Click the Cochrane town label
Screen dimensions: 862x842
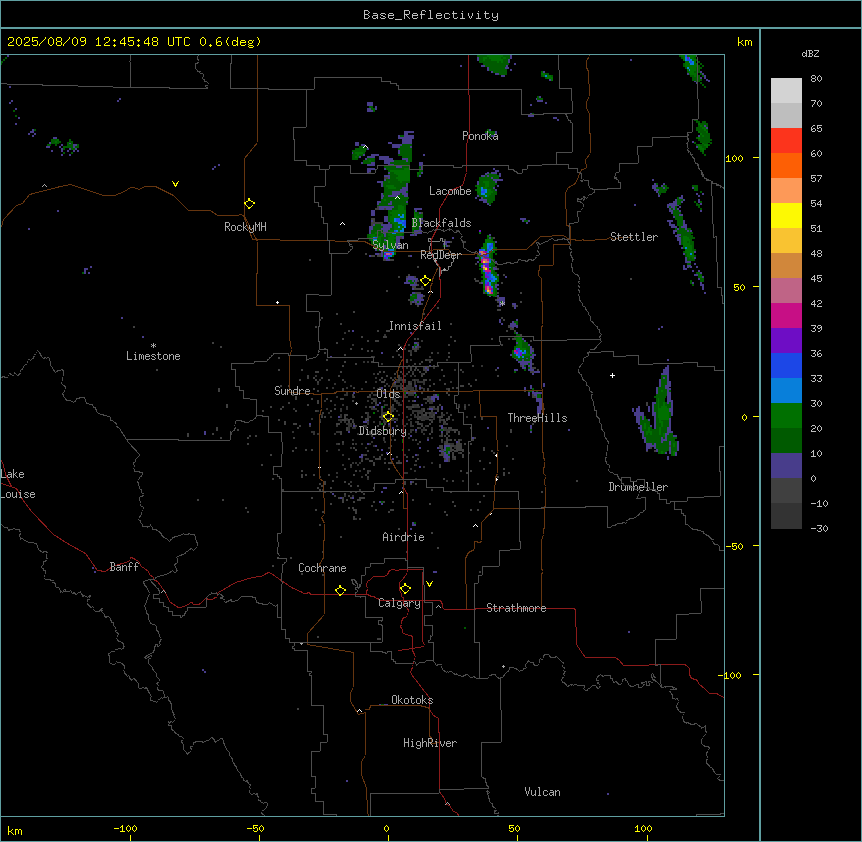tap(322, 568)
